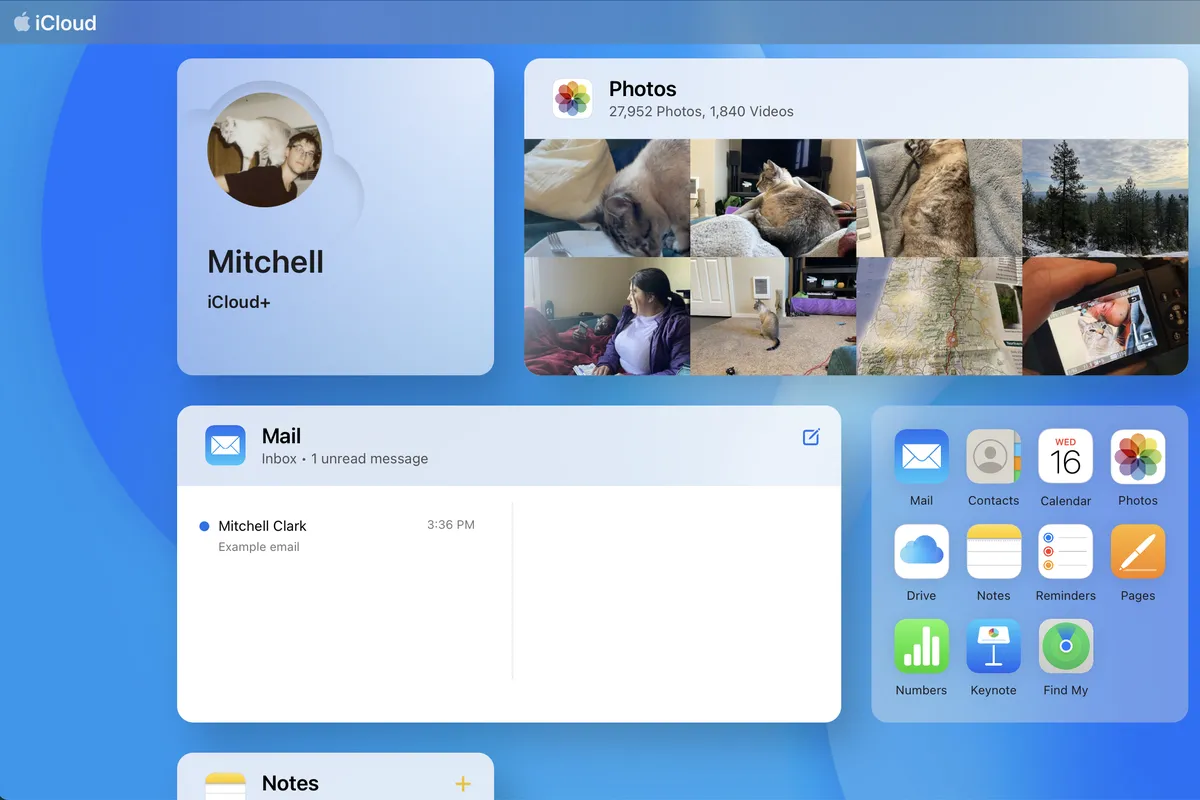Open the road map photo thumbnail

coord(939,316)
